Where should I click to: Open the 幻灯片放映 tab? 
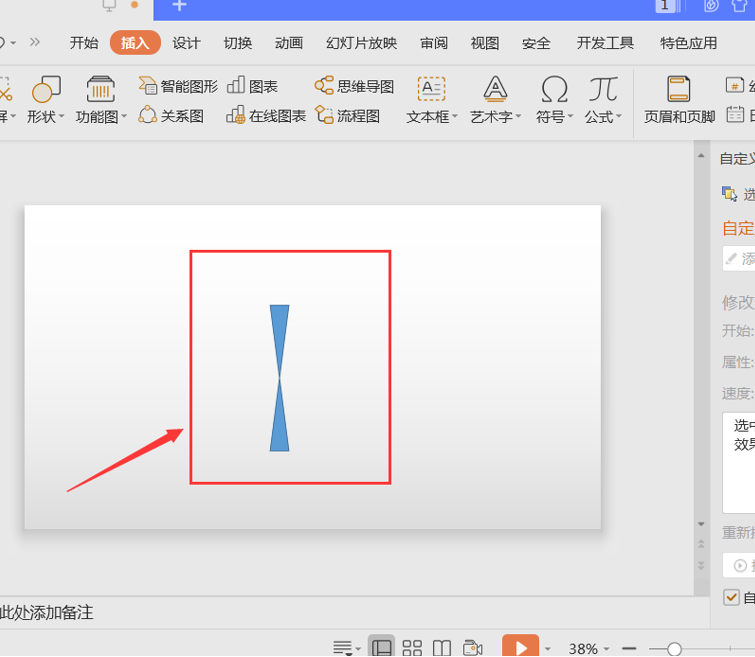(x=362, y=43)
